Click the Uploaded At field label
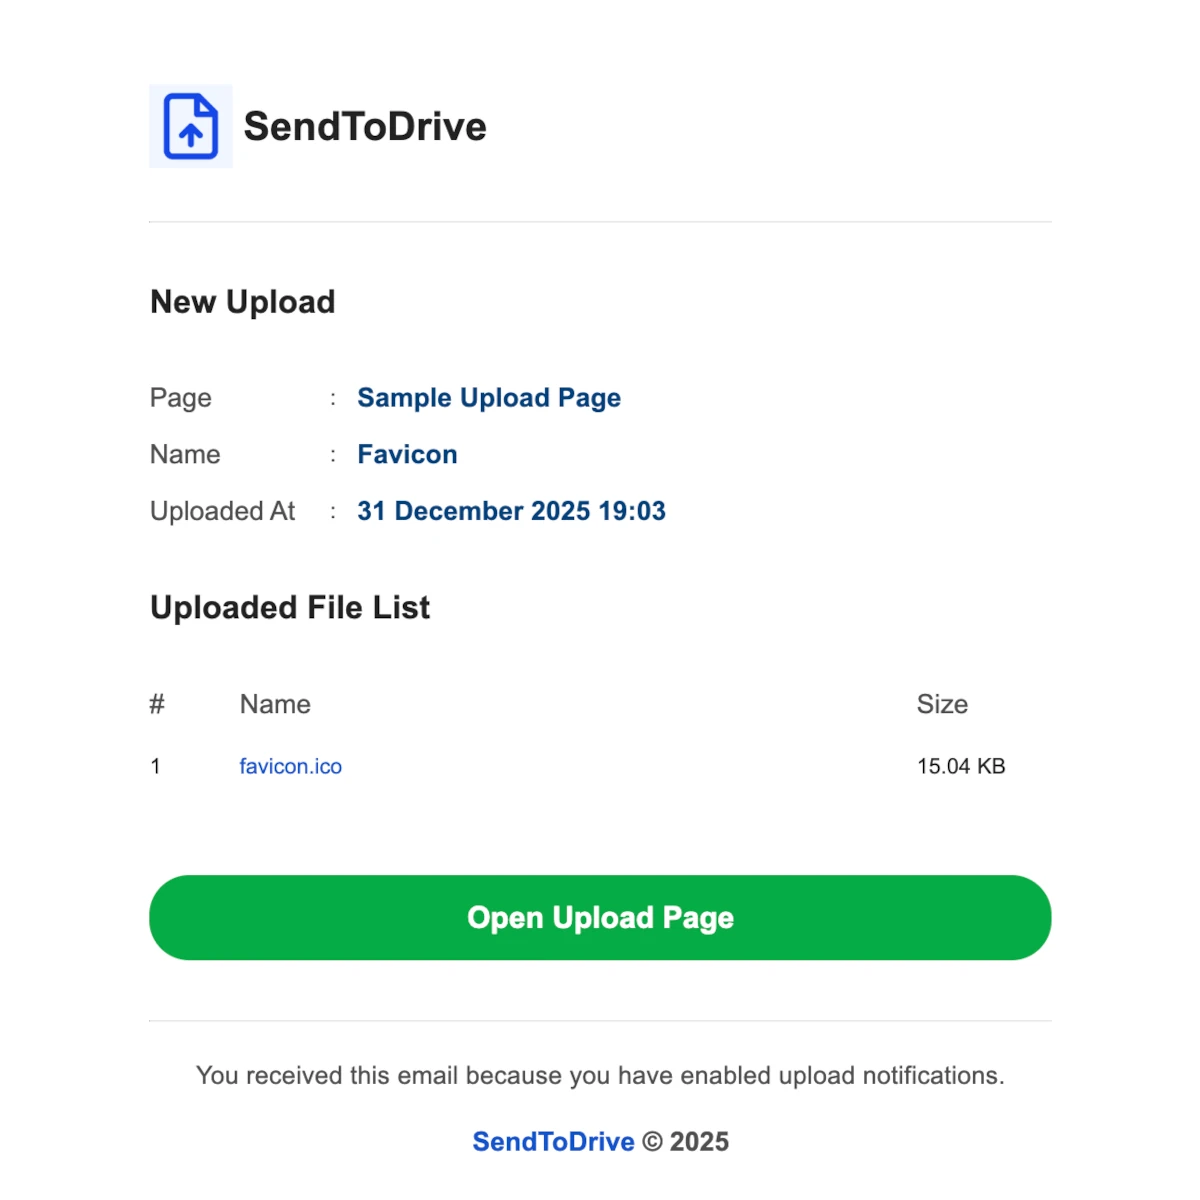Viewport: 1200px width, 1200px height. click(222, 511)
